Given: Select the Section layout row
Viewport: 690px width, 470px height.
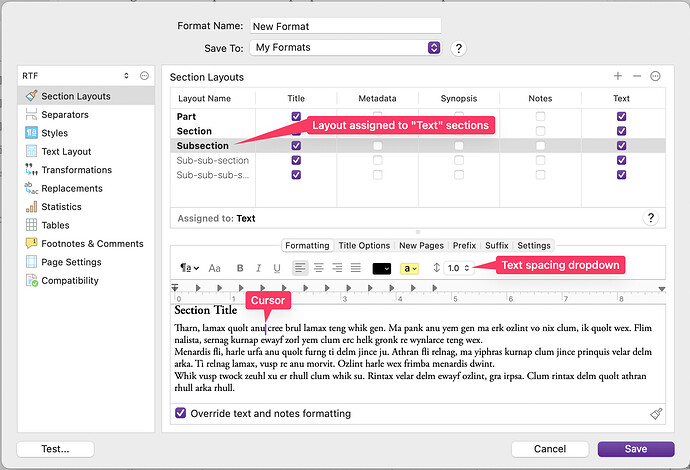Looking at the screenshot, I should point(418,131).
